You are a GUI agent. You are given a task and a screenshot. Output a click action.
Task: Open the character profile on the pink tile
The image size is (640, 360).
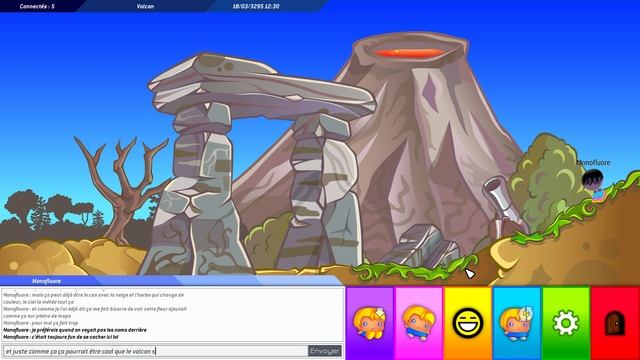[x=419, y=323]
